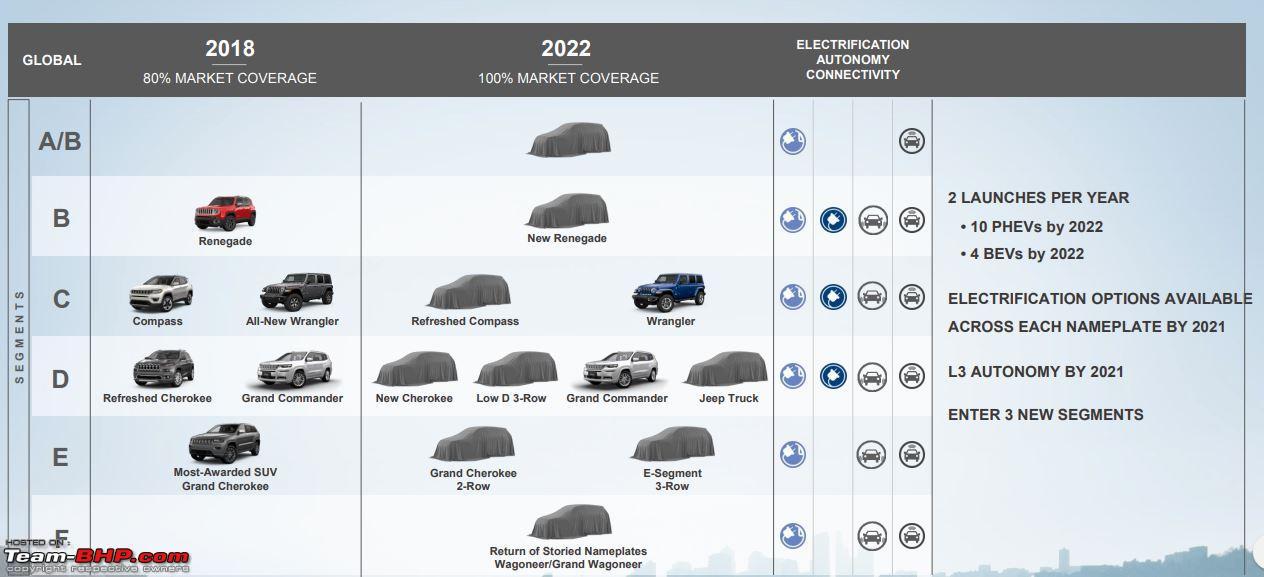Click the light-blue plug icon in the A/B row

793,141
